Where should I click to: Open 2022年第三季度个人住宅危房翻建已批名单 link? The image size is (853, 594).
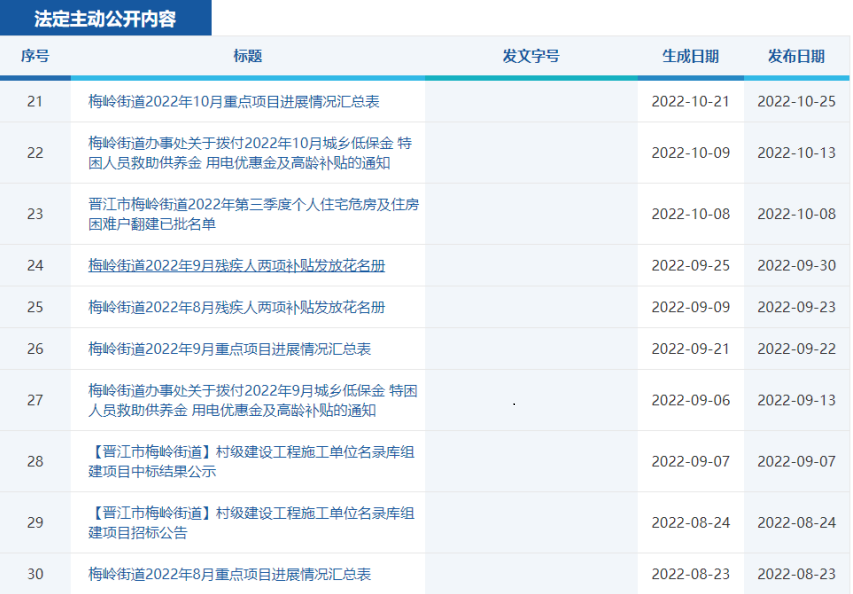coord(253,214)
